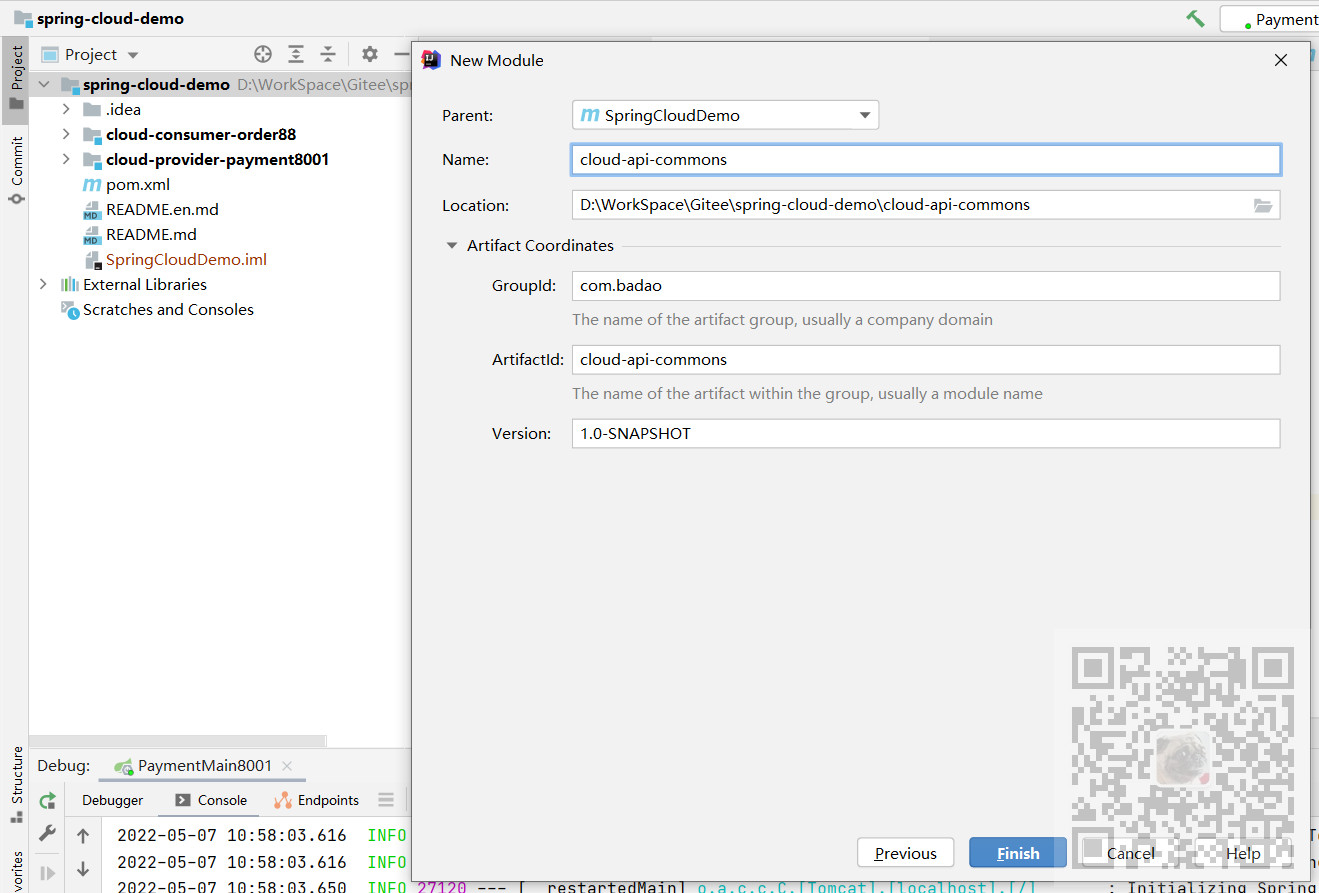Collapse the spring-cloud-demo root node

[44, 85]
